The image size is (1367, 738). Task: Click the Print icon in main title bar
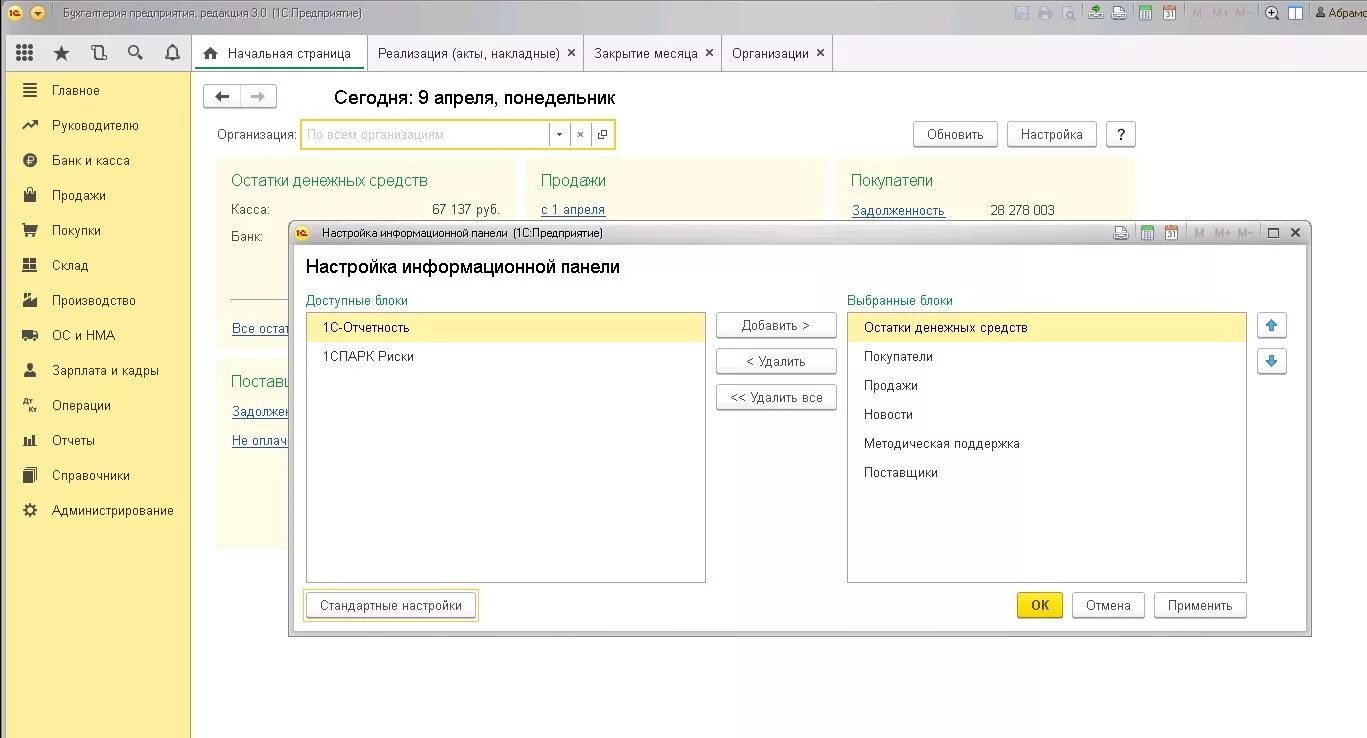tap(1045, 13)
